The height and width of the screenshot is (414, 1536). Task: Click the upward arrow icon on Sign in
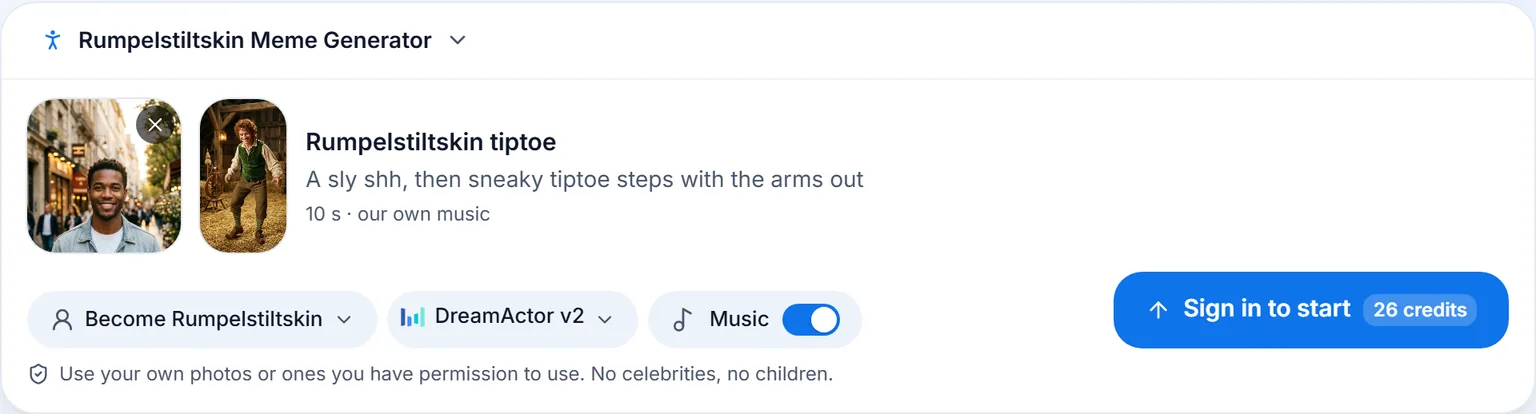click(1158, 310)
